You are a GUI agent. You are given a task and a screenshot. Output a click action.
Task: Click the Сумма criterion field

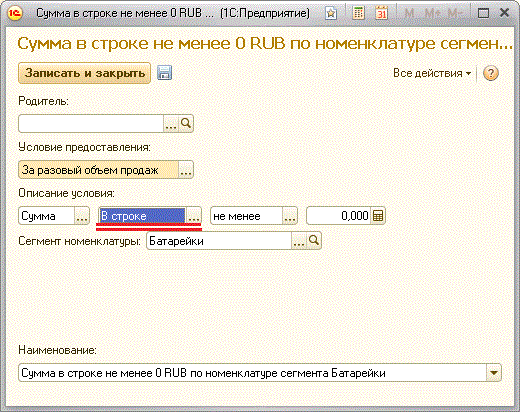47,216
